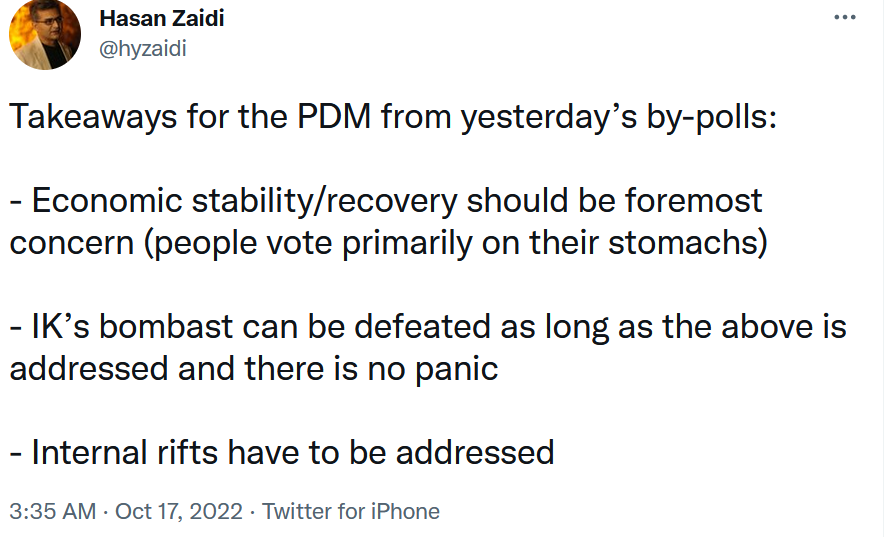Screen dimensions: 891x537
Task: Select the word 'by-polls:' in the tweet
Action: 711,118
